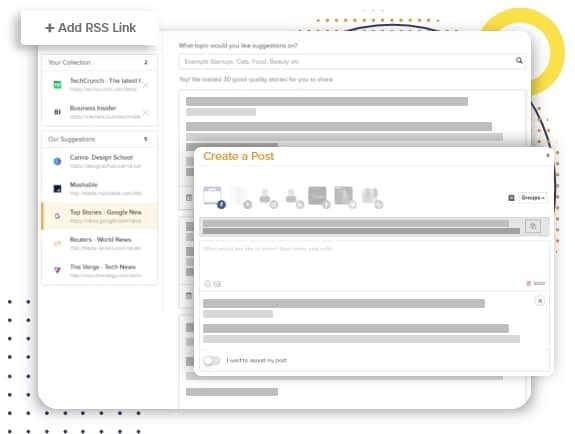Viewport: 575px width, 434px height.
Task: Click the calendar icon under first story
Action: [x=189, y=197]
